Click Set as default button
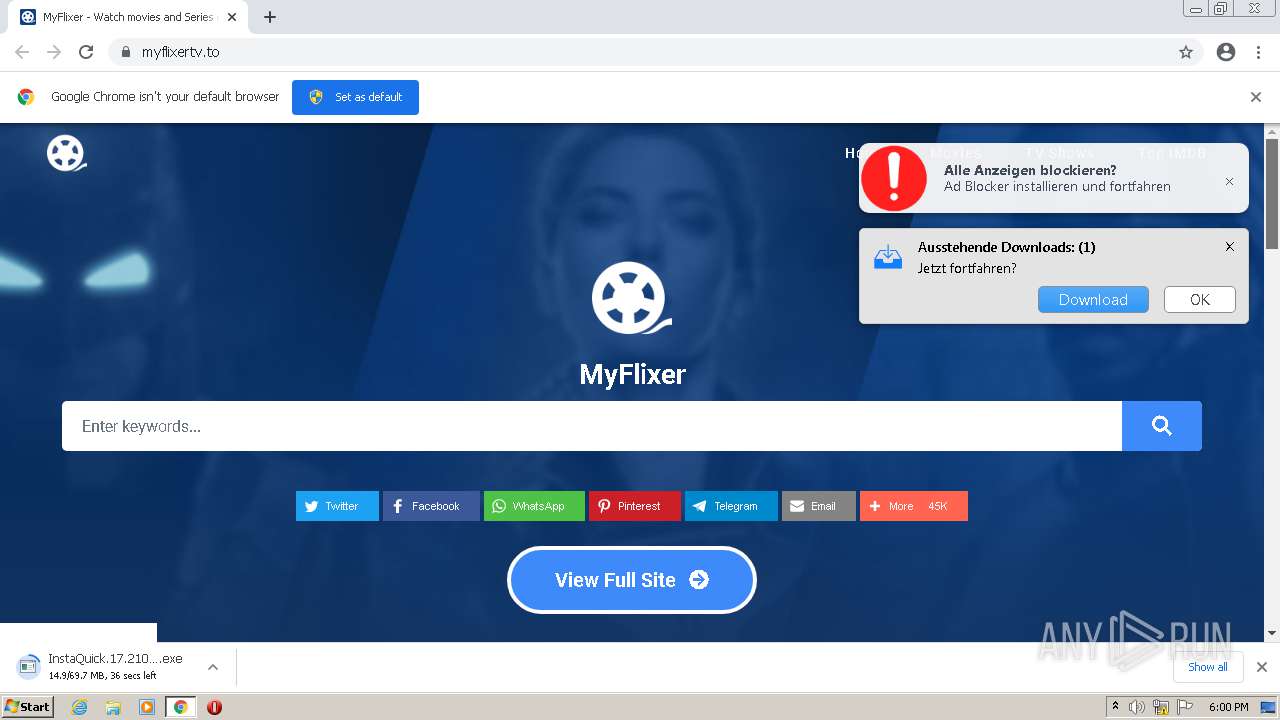Image resolution: width=1280 pixels, height=720 pixels. point(355,97)
